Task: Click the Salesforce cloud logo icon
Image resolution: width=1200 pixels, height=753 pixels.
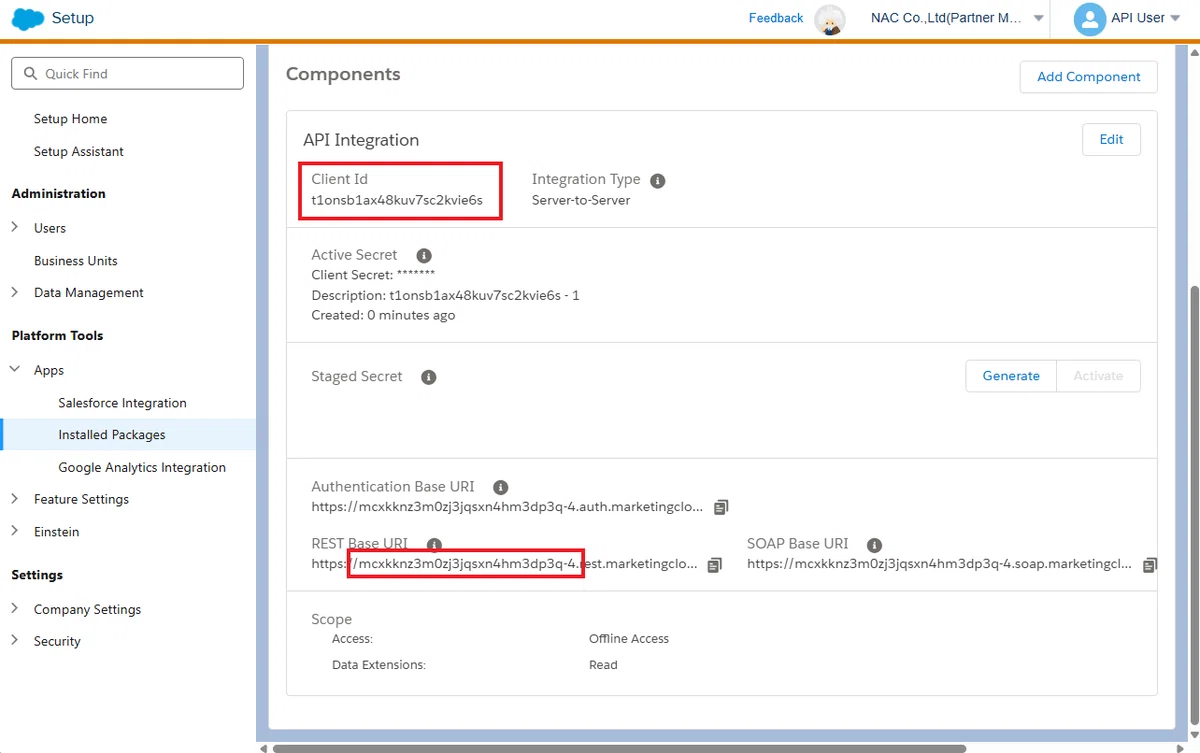Action: coord(28,18)
